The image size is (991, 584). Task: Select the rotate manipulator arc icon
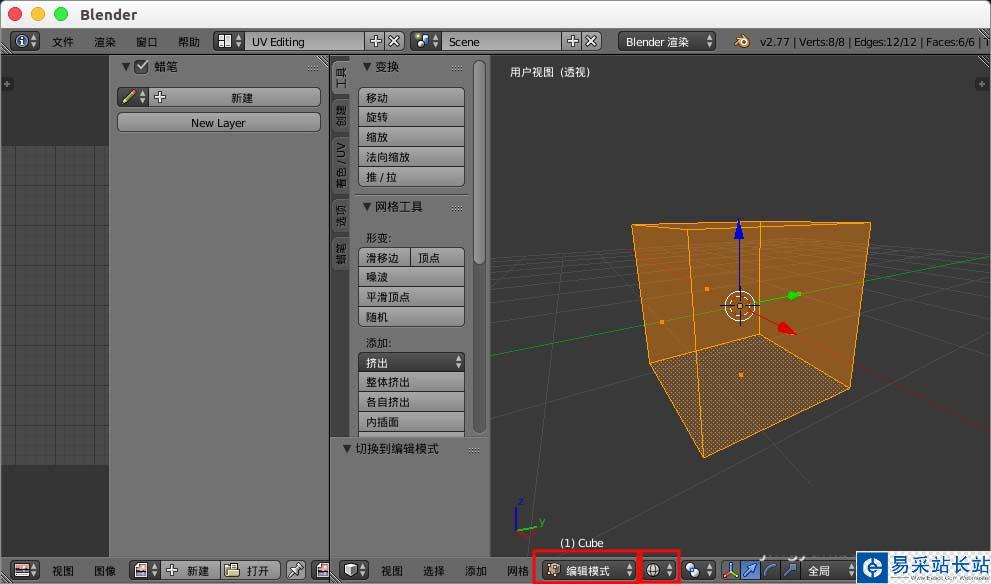(x=769, y=570)
